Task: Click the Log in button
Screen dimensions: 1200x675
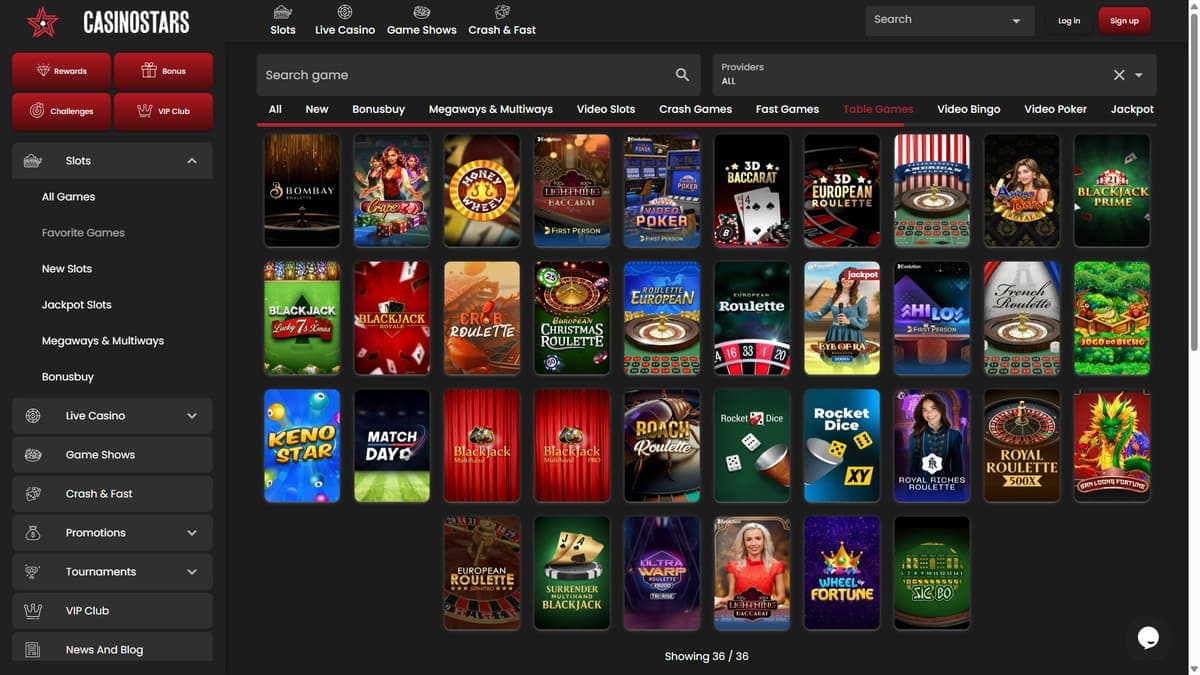Action: pos(1069,21)
